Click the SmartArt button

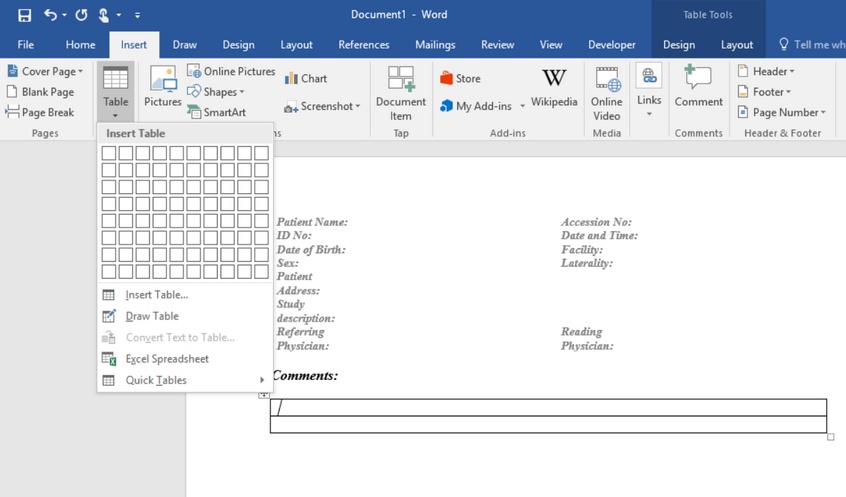pos(216,112)
